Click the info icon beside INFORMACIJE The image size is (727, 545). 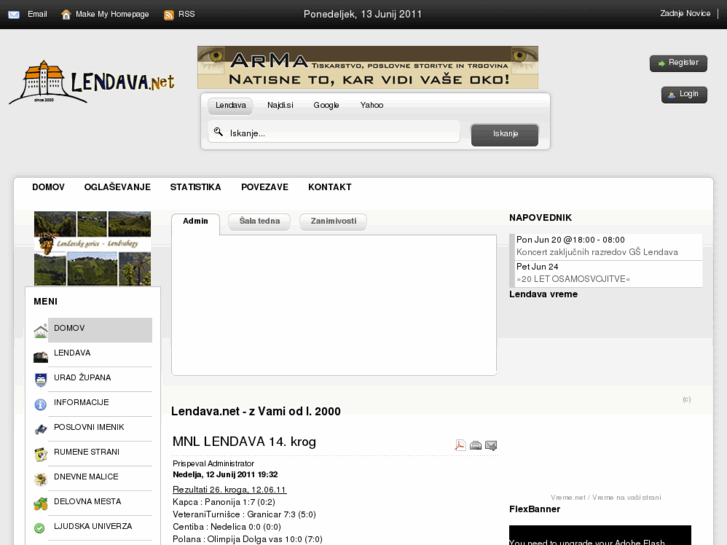[x=41, y=404]
